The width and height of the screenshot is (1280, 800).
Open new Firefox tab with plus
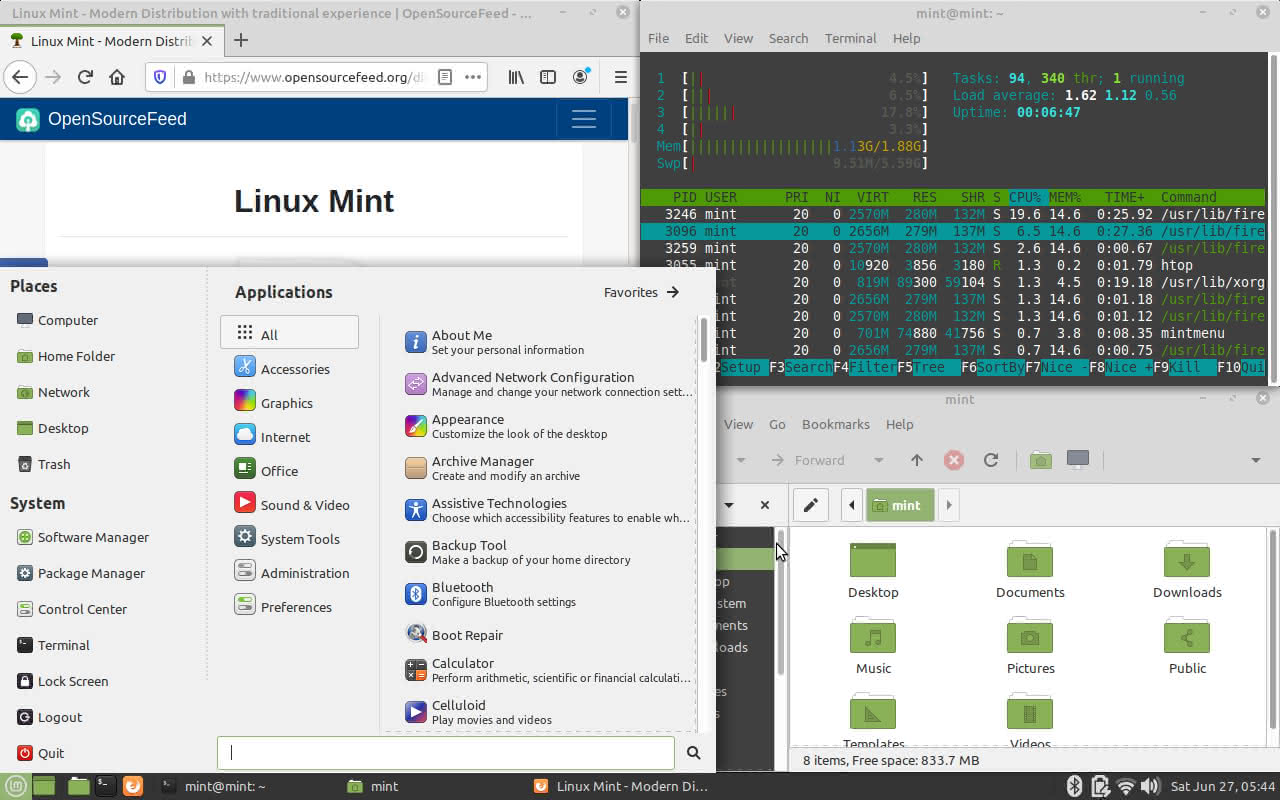[x=241, y=41]
